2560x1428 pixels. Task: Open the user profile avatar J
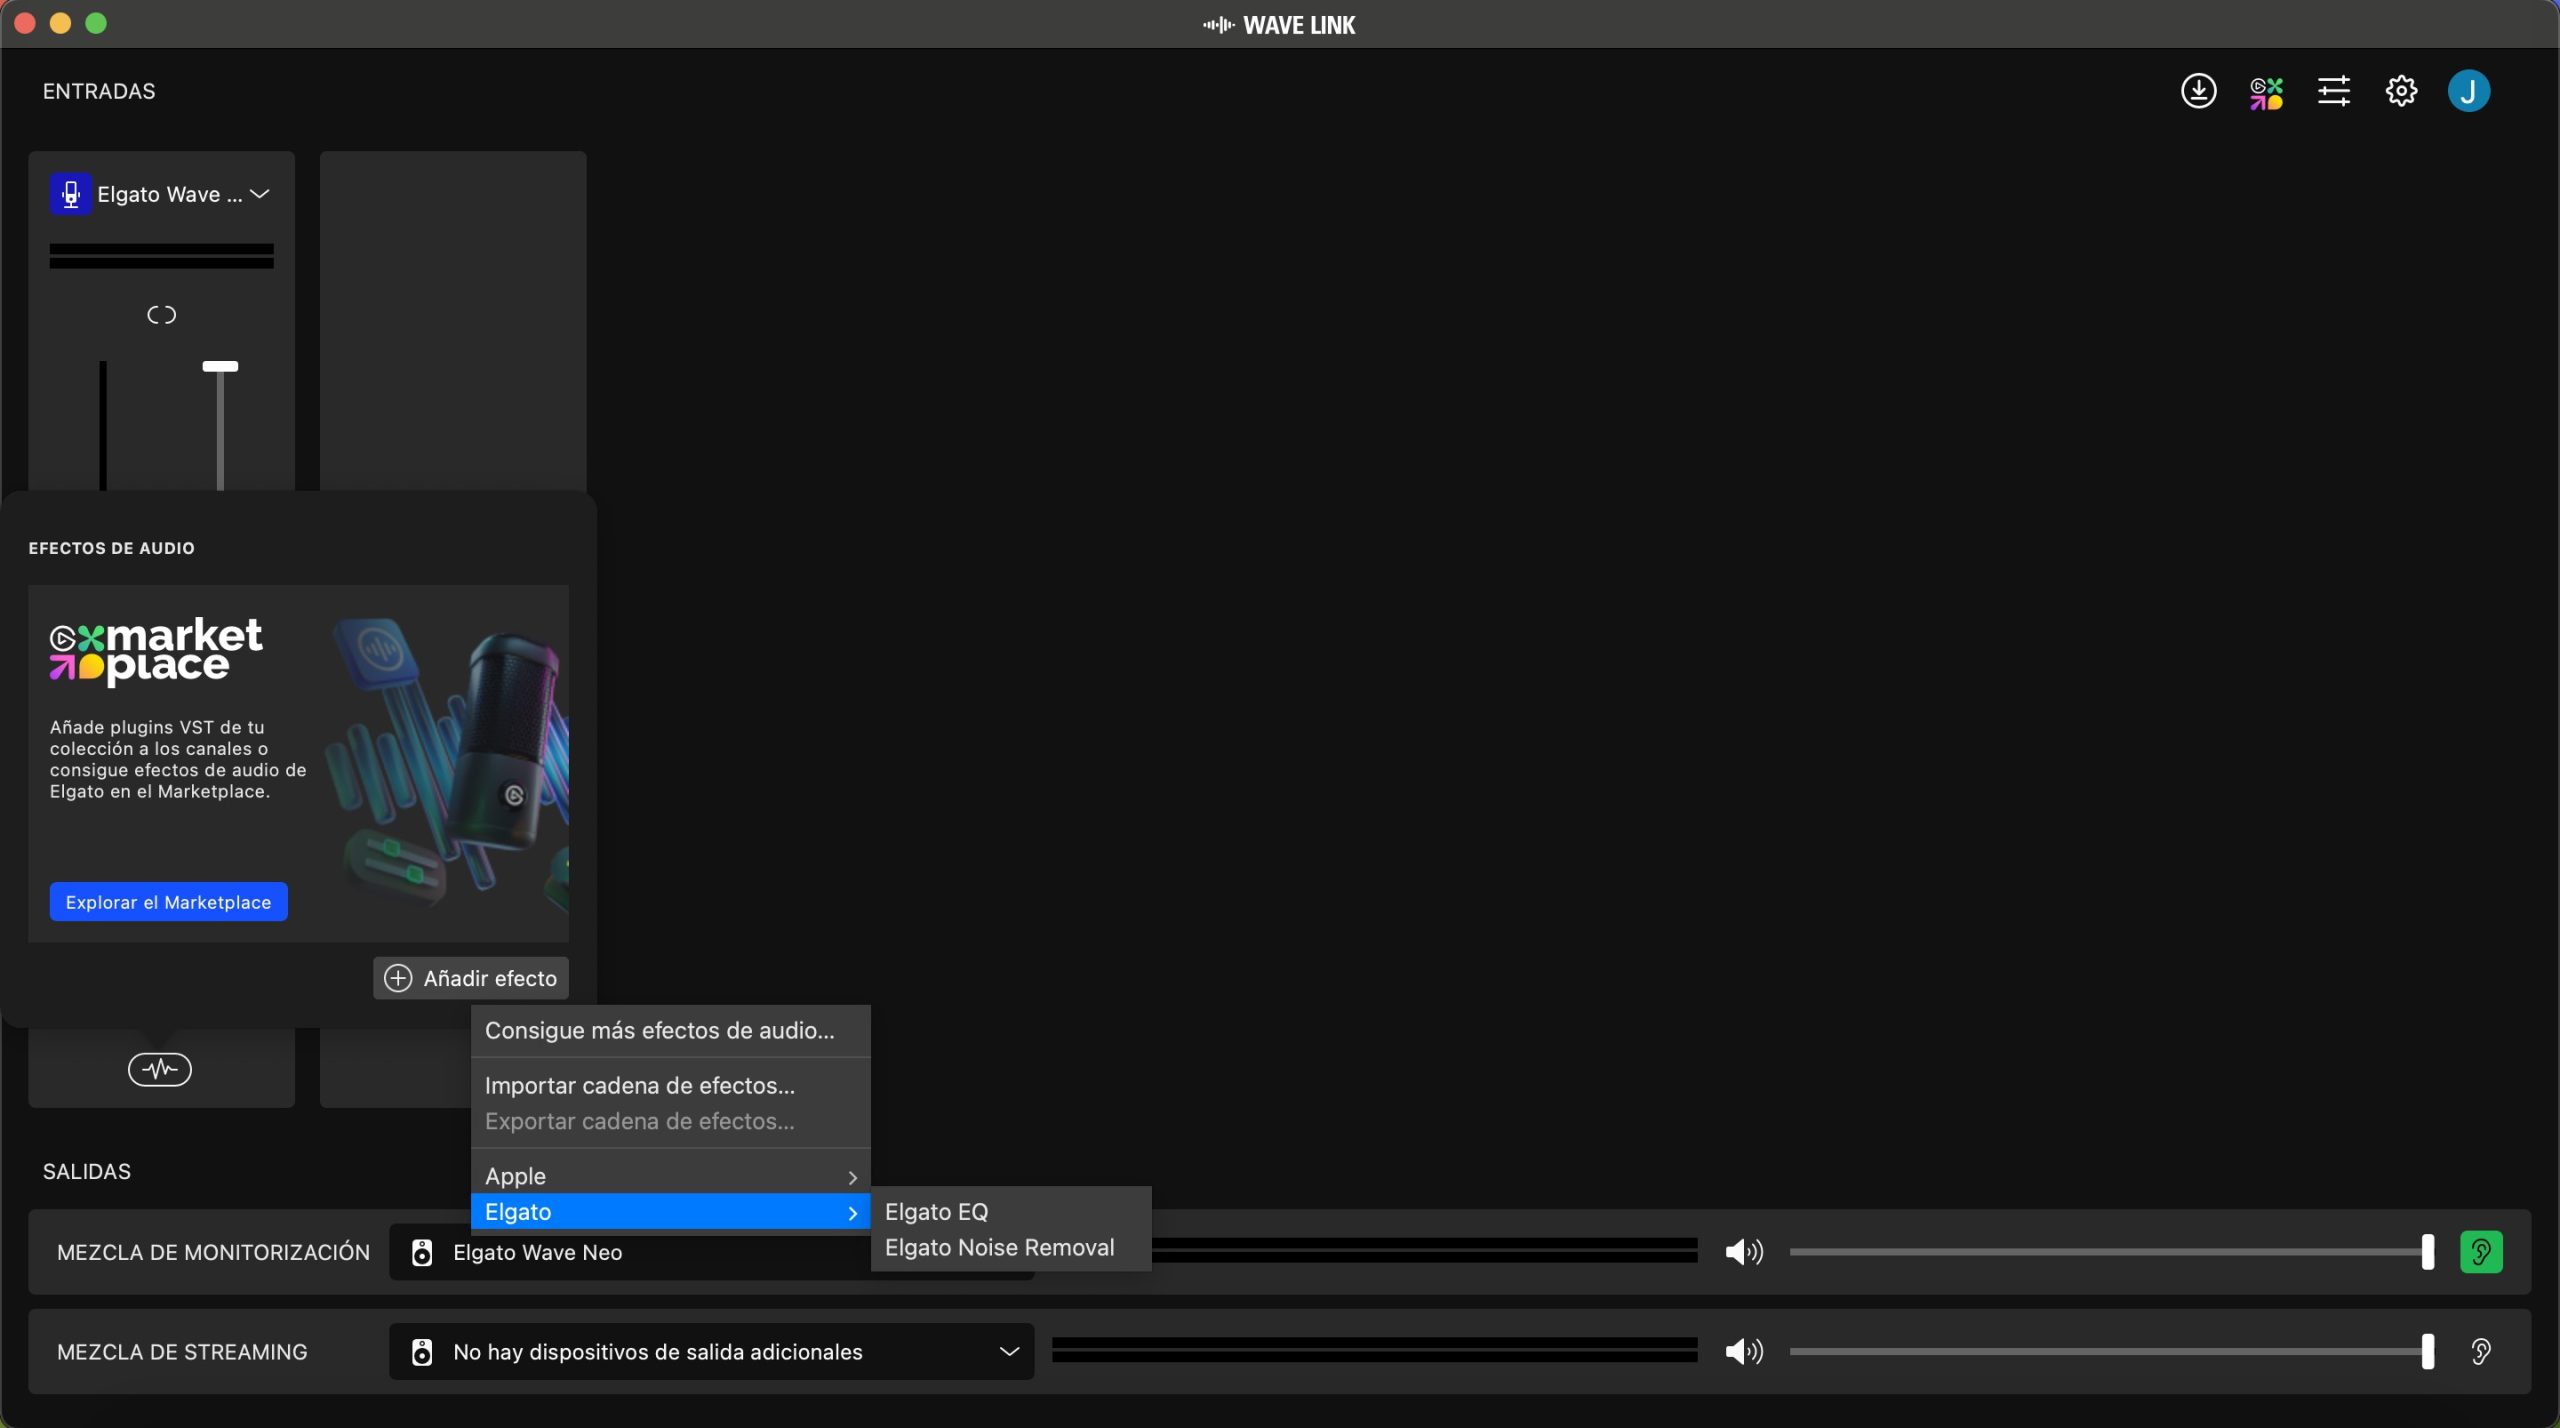coord(2468,91)
